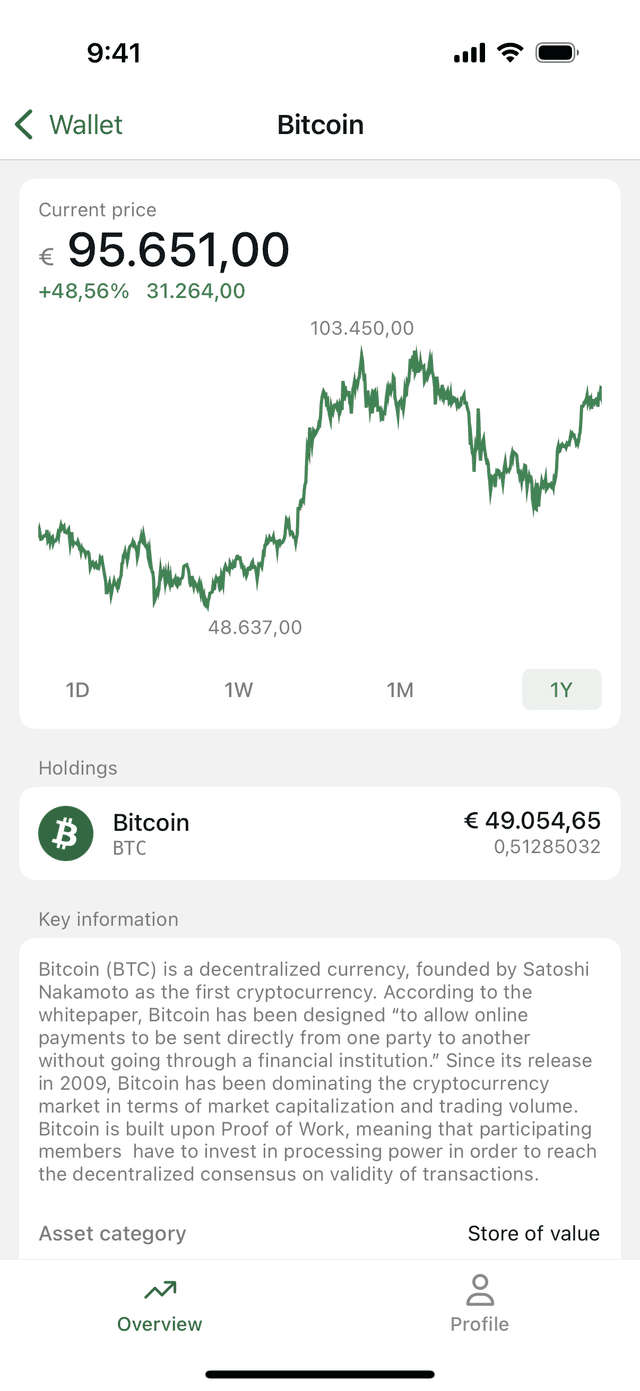Tap the Overview trend-arrow icon
640x1391 pixels.
pos(160,1291)
